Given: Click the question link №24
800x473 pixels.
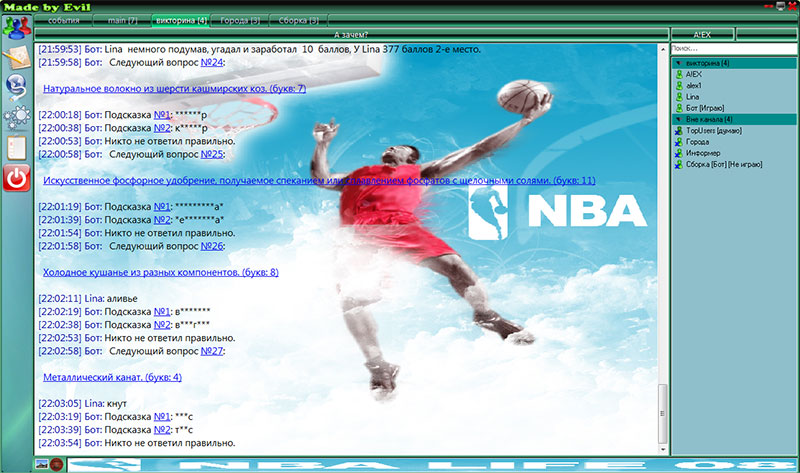Looking at the screenshot, I should click(x=210, y=62).
